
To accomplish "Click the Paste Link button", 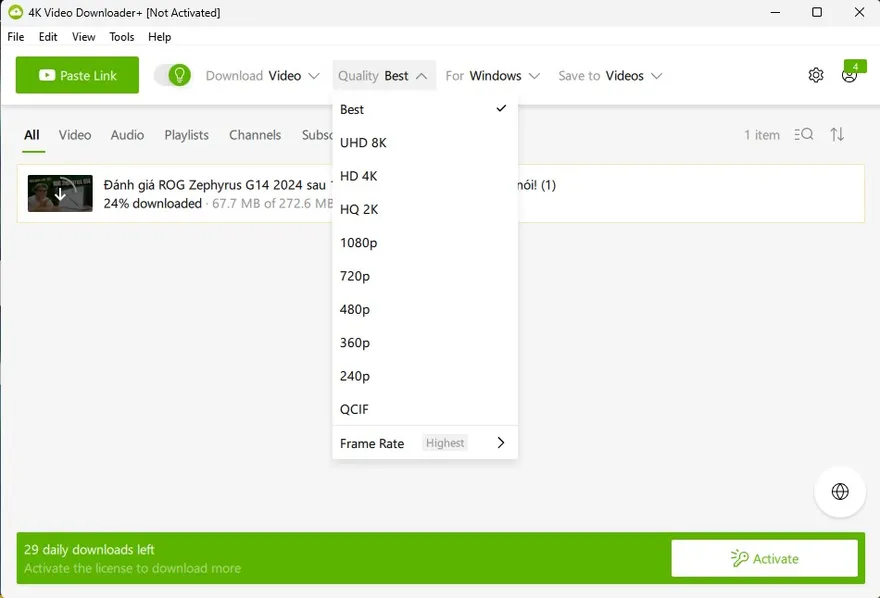I will click(x=77, y=75).
